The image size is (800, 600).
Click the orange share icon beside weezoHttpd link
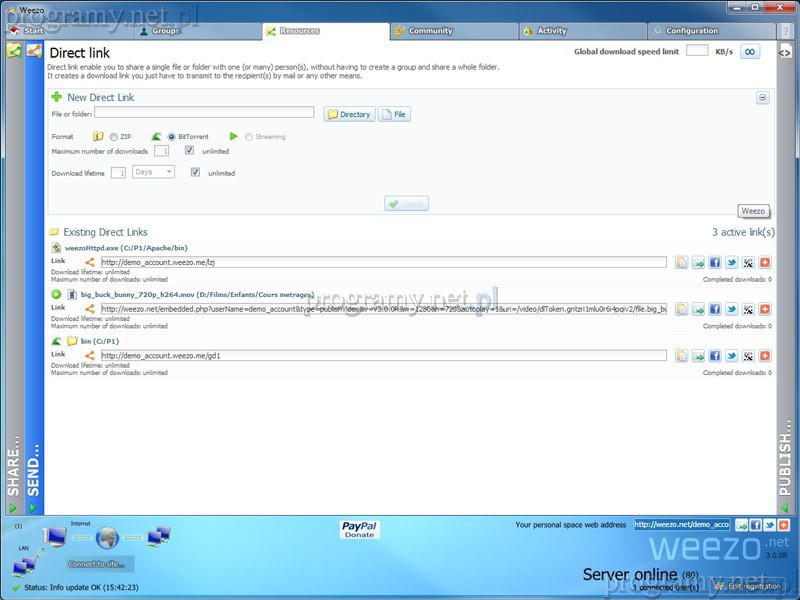90,262
